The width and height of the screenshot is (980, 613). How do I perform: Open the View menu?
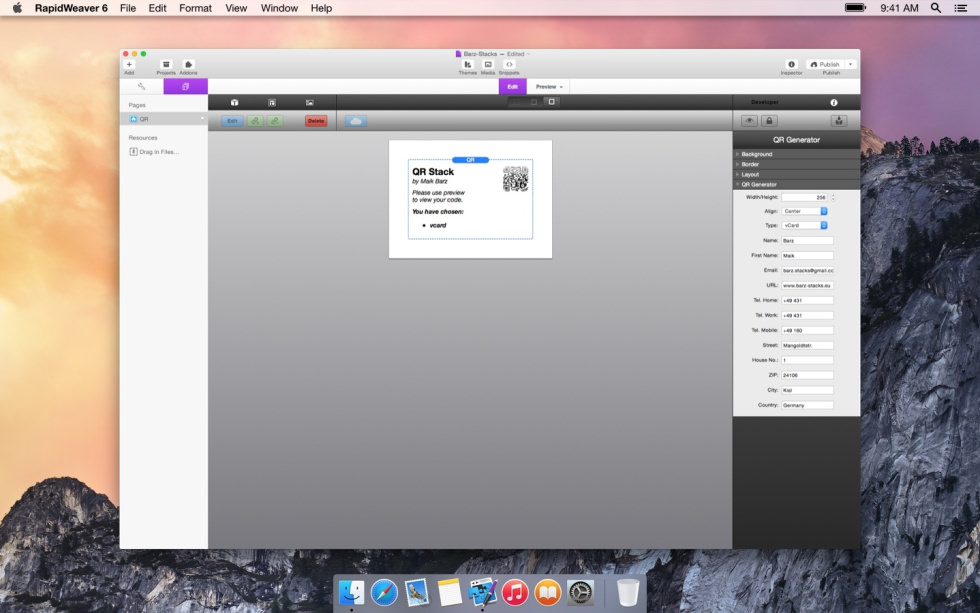[236, 8]
